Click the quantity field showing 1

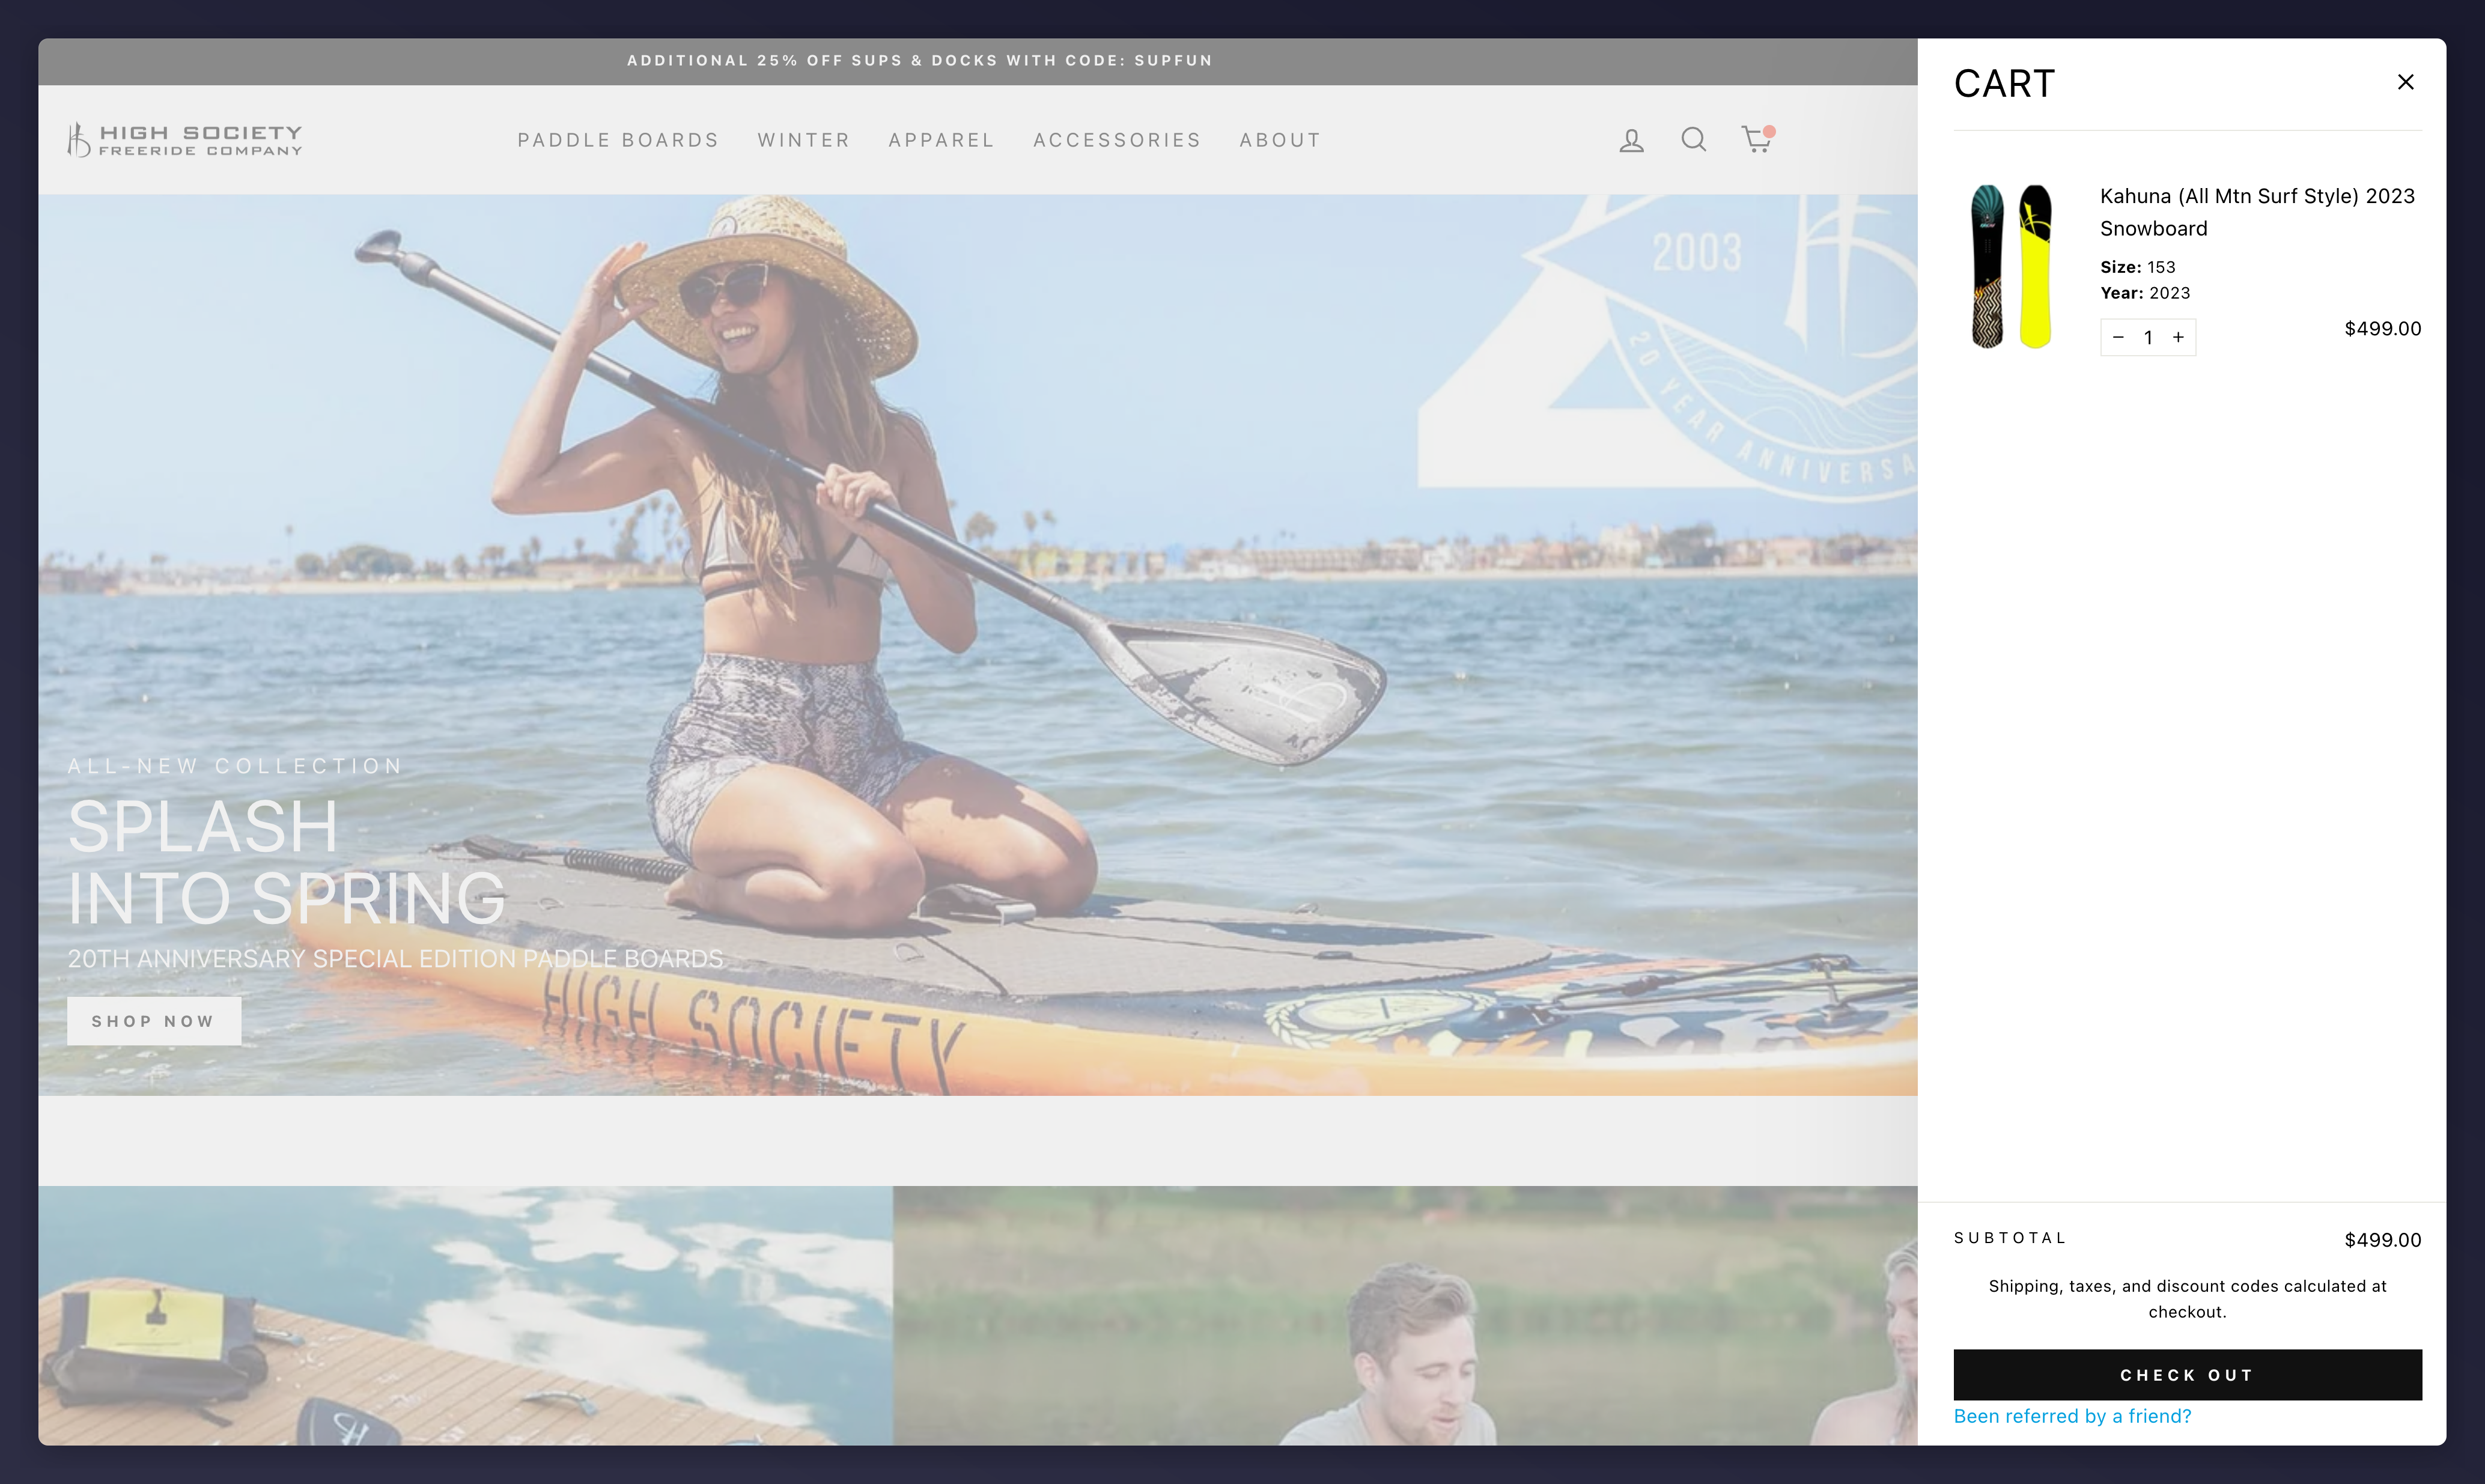pyautogui.click(x=2148, y=337)
